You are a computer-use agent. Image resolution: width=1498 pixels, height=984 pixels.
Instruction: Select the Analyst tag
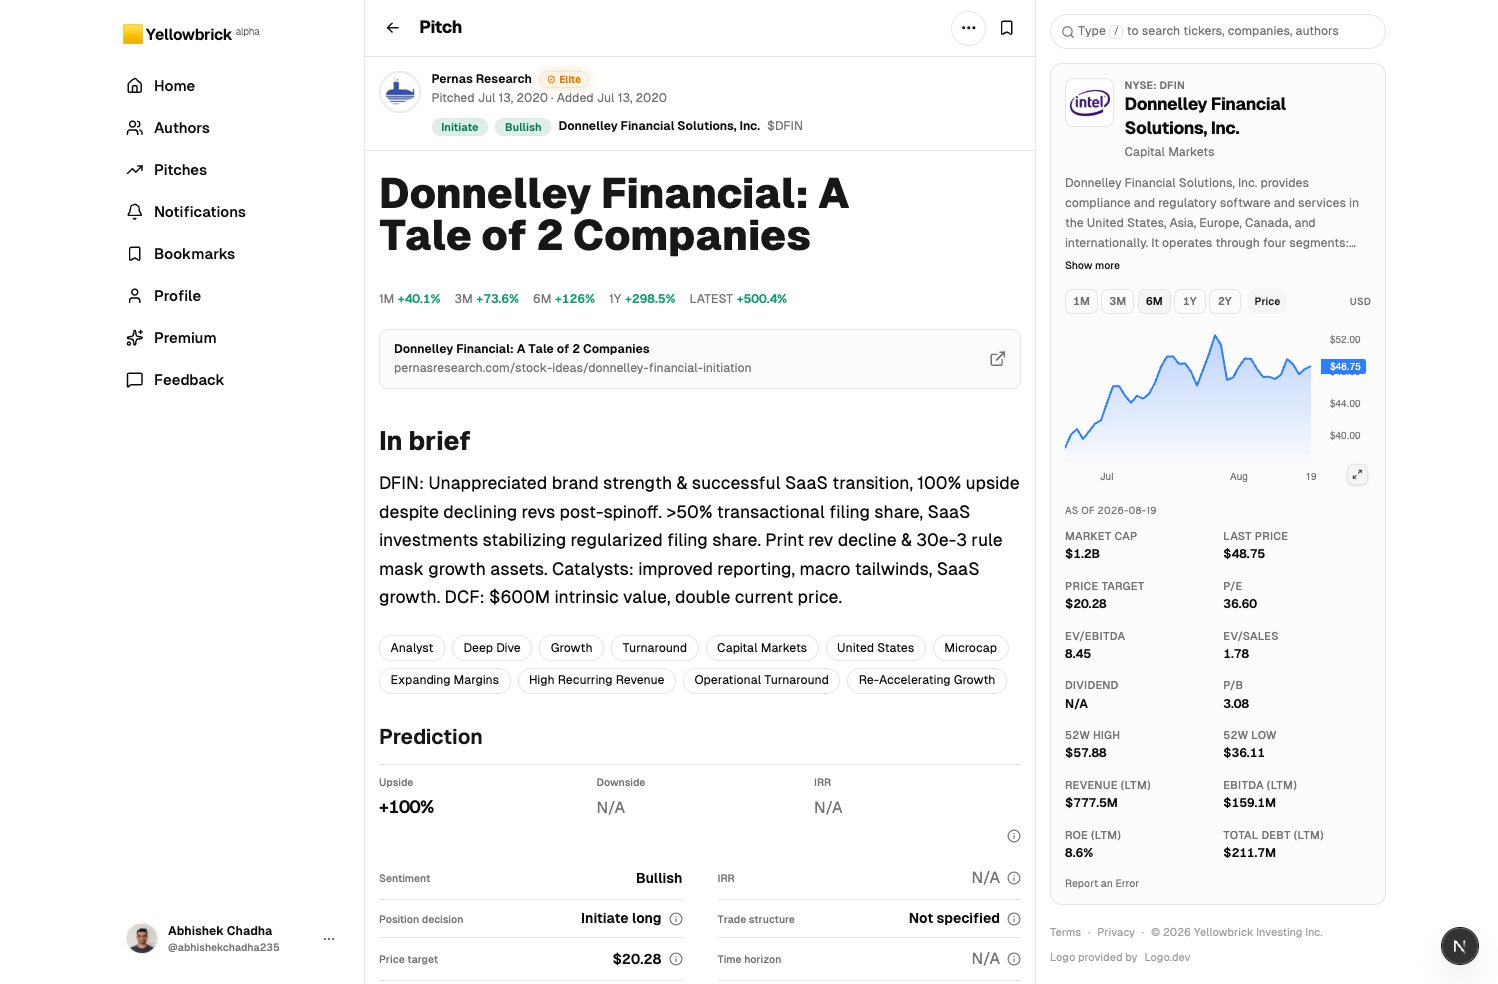click(412, 648)
